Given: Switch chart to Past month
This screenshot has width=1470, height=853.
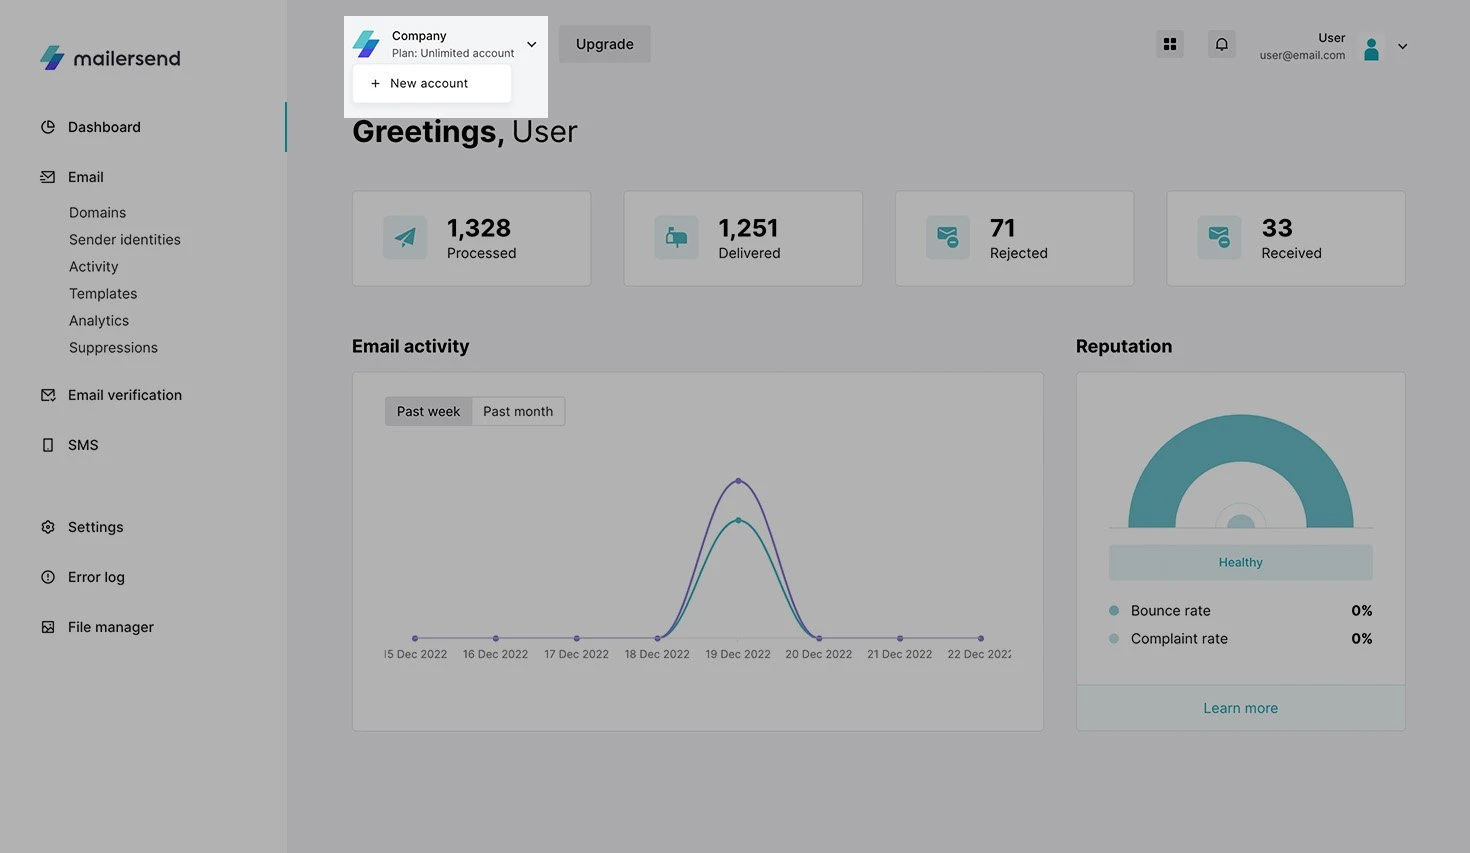Looking at the screenshot, I should pos(518,411).
